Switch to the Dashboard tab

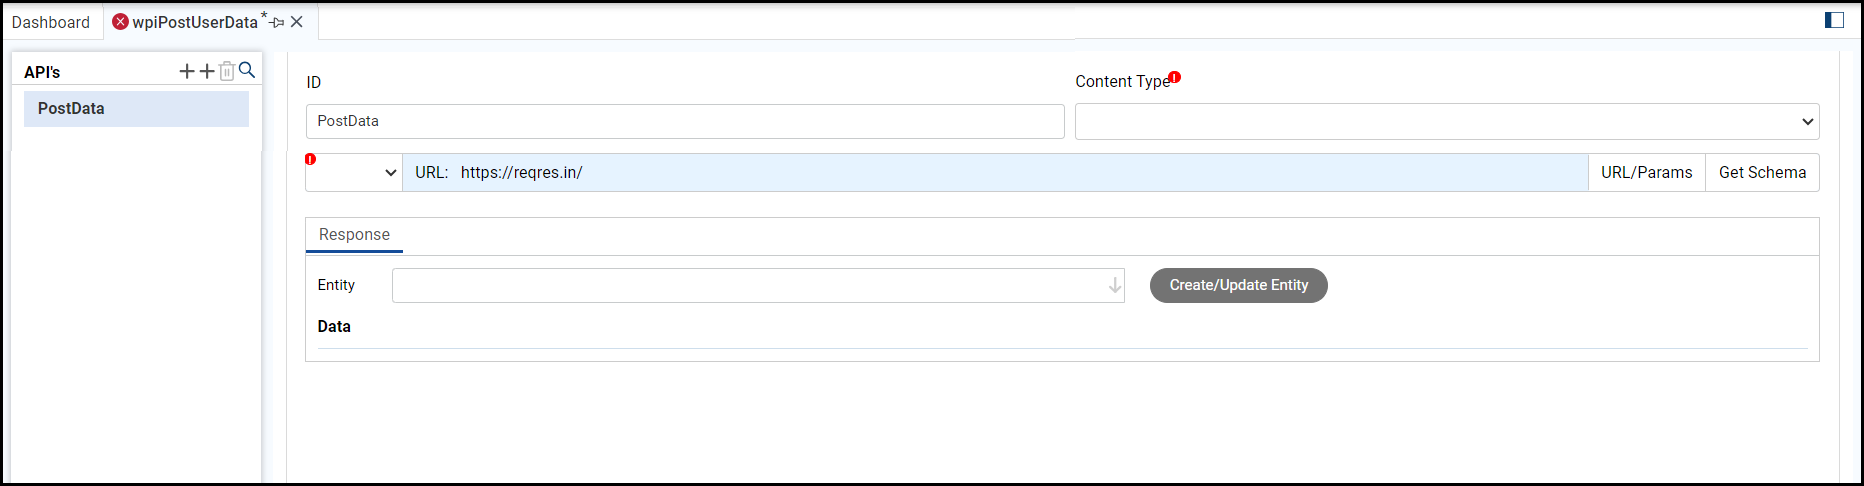point(51,22)
